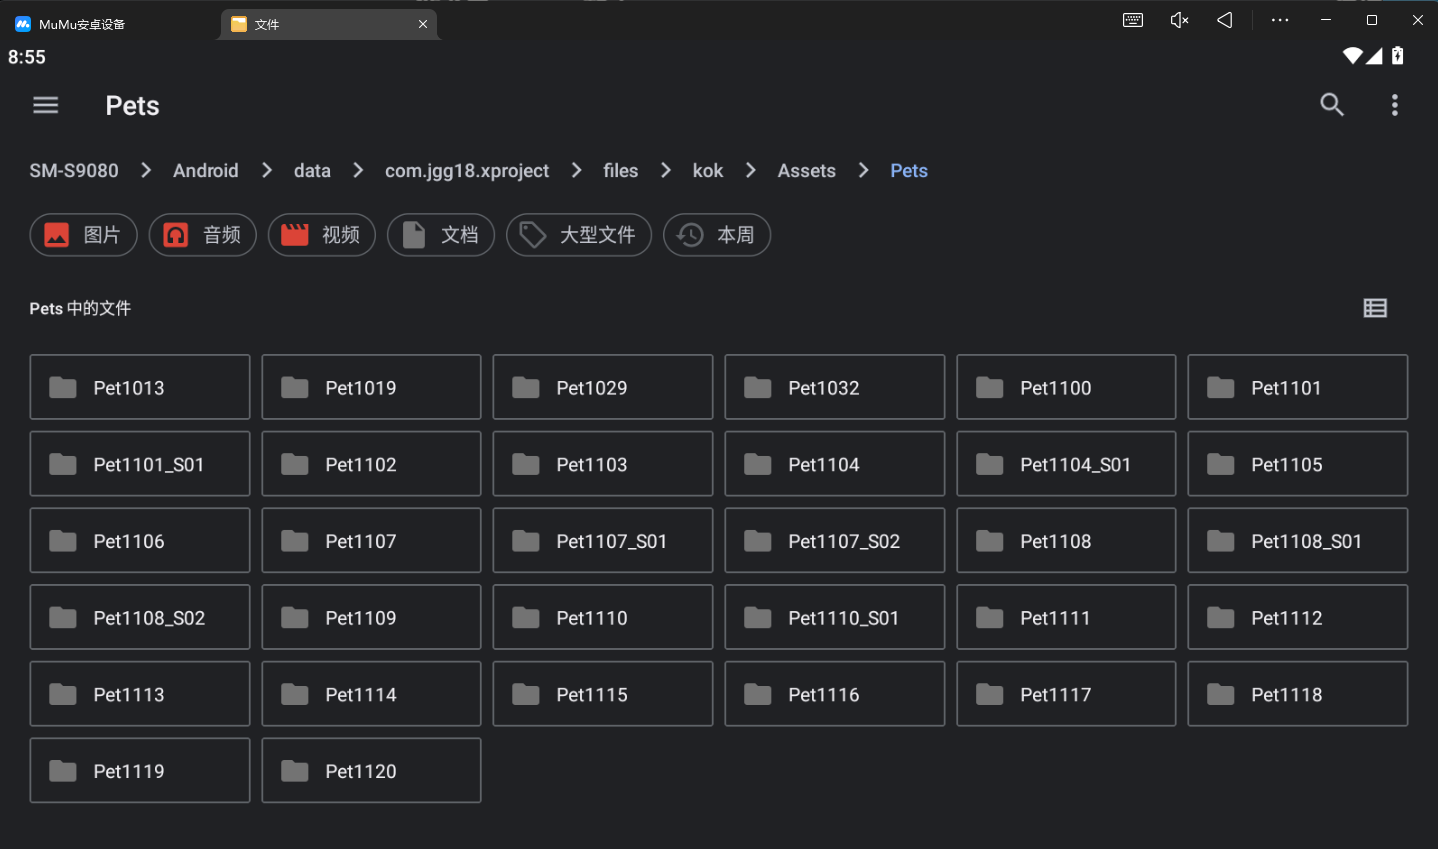Filter by Audio (音频) chip
This screenshot has height=849, width=1438.
tap(203, 235)
